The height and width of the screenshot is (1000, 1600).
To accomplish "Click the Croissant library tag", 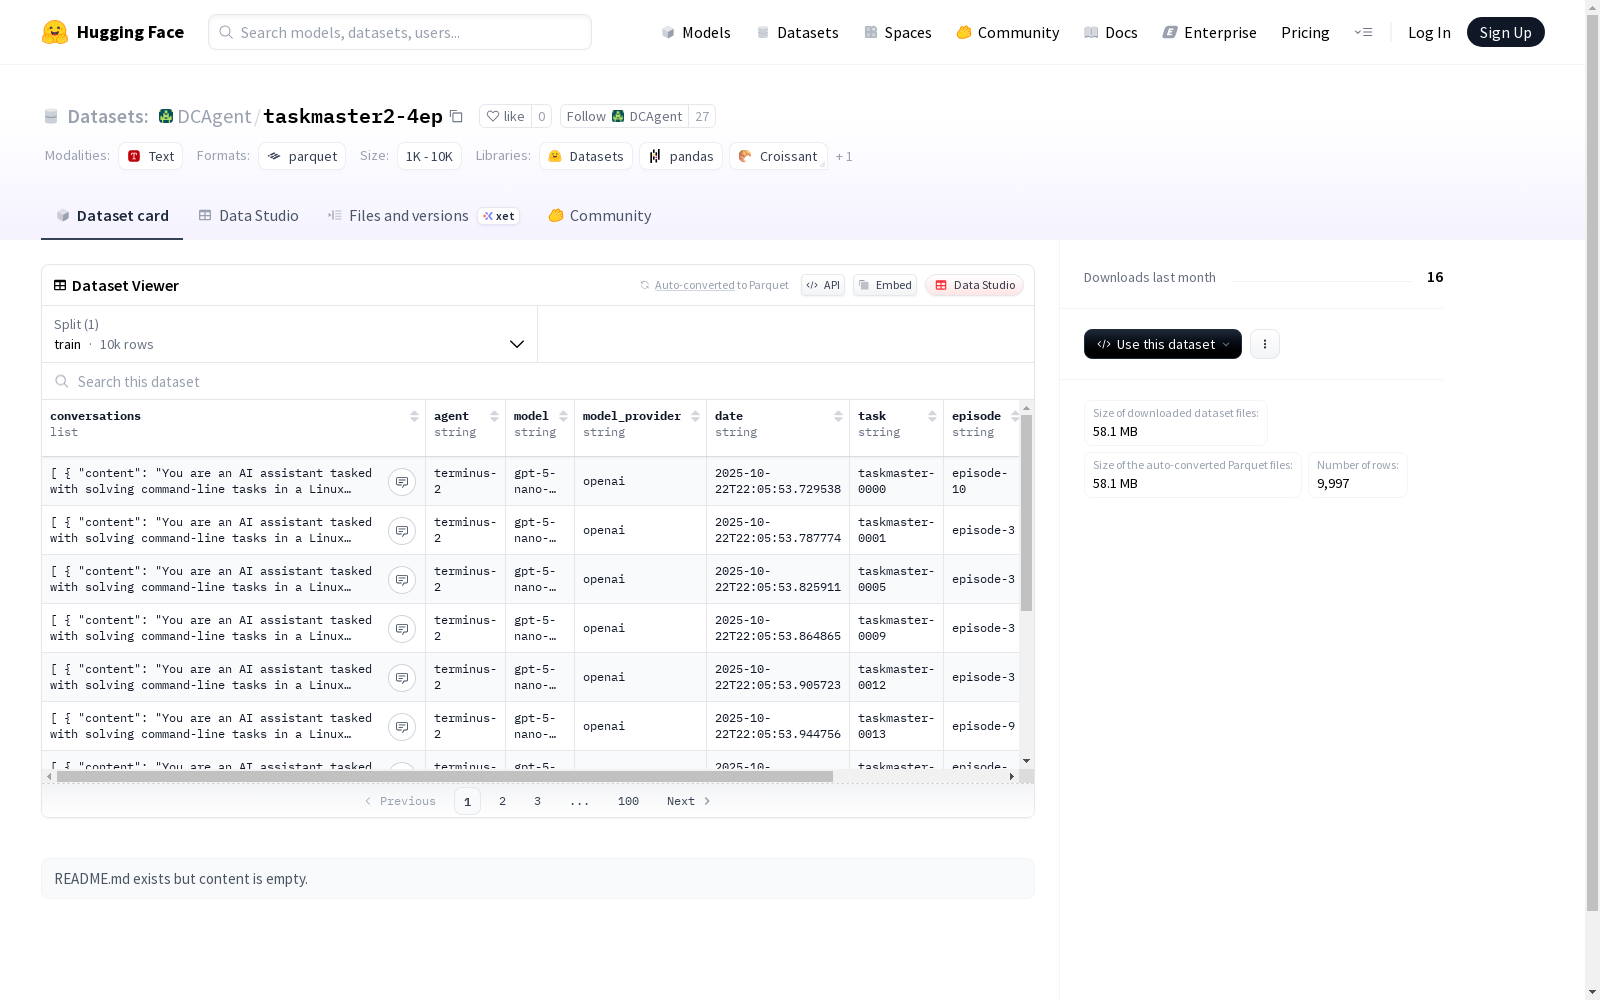I will point(778,156).
